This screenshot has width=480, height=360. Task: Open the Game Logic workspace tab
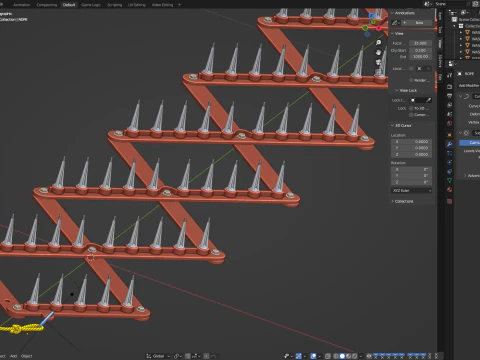[91, 5]
